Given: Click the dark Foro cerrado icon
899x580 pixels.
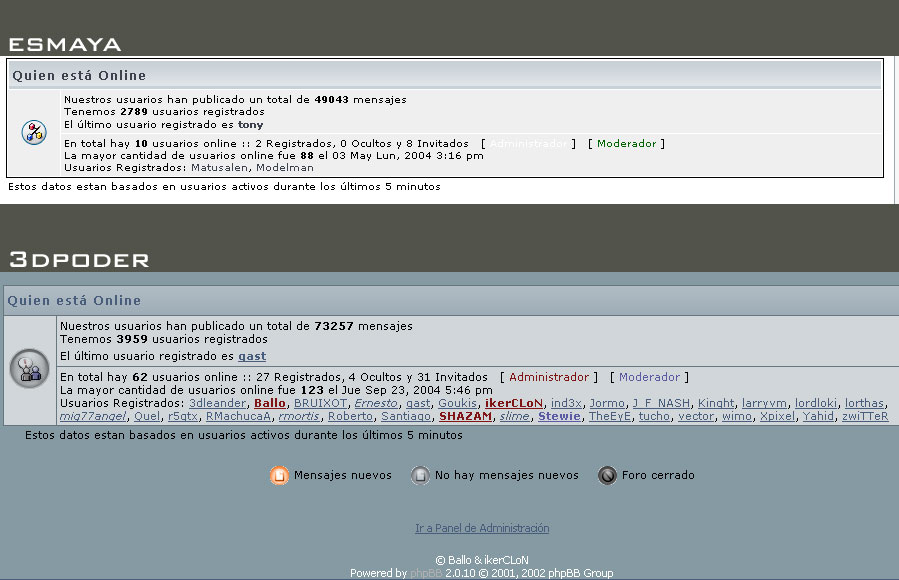Looking at the screenshot, I should pos(607,475).
